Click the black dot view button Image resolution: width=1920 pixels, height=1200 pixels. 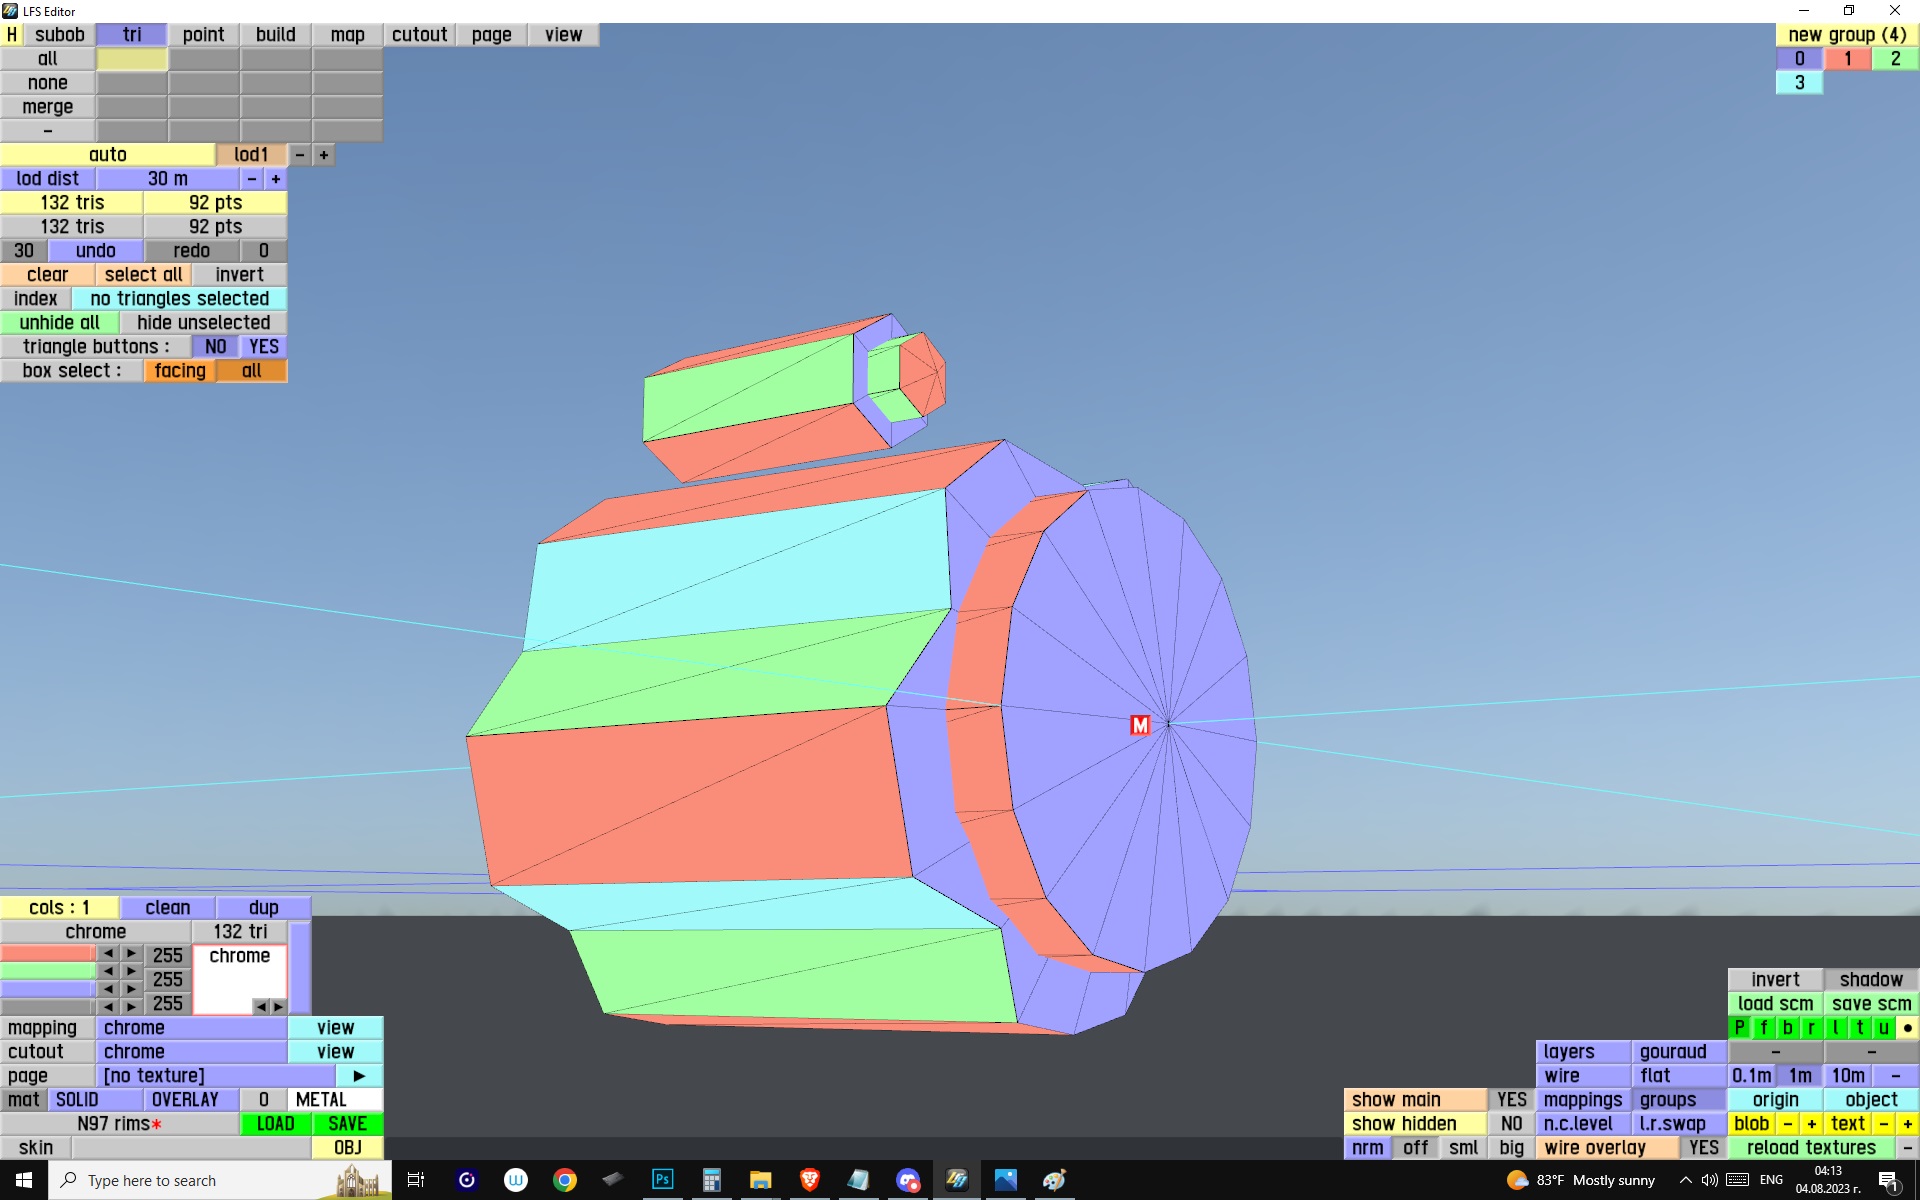(1907, 1028)
